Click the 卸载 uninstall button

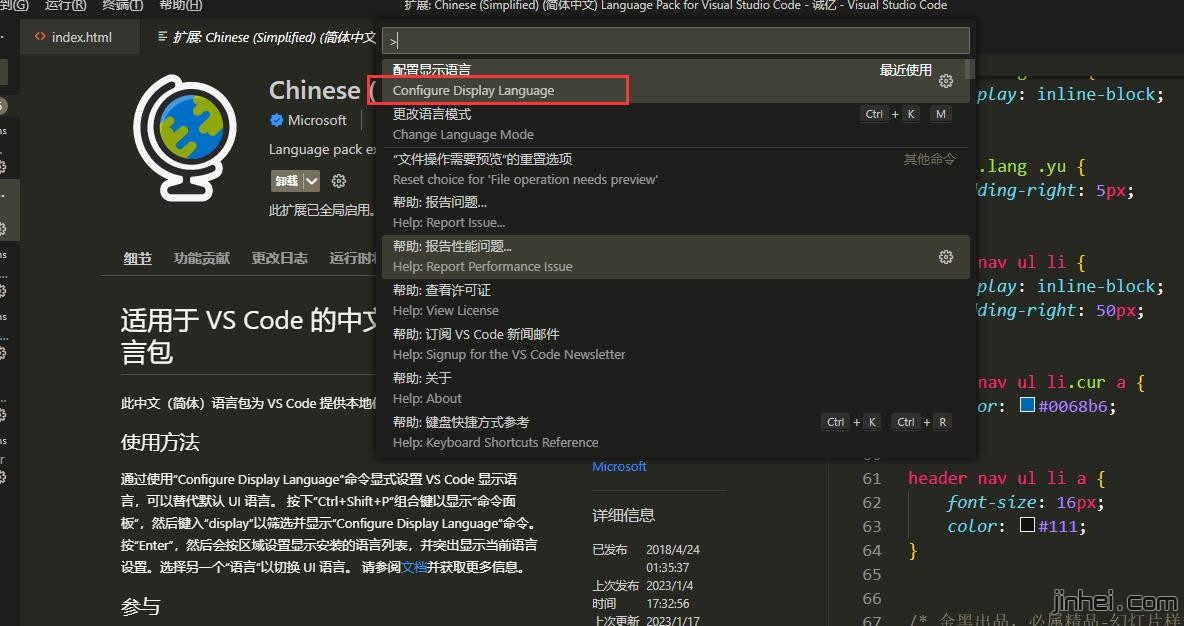click(x=287, y=181)
